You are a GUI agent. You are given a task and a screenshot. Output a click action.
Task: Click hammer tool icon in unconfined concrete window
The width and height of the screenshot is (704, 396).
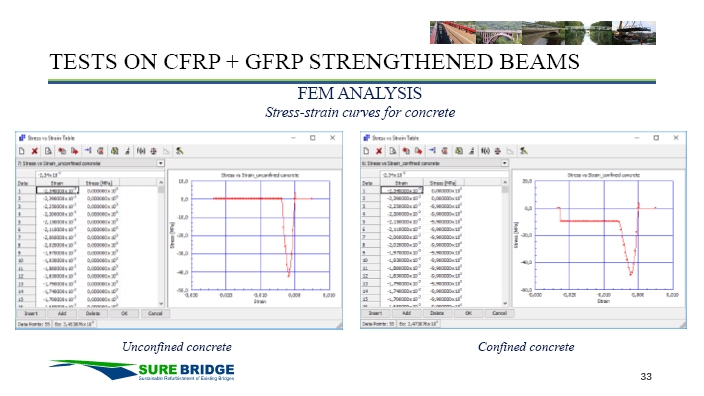pos(179,151)
